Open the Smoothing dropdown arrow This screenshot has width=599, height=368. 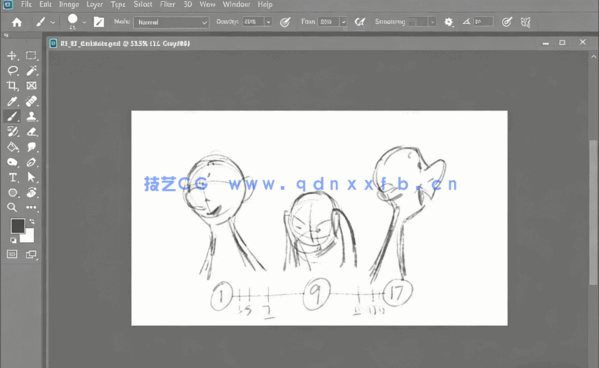pyautogui.click(x=432, y=22)
